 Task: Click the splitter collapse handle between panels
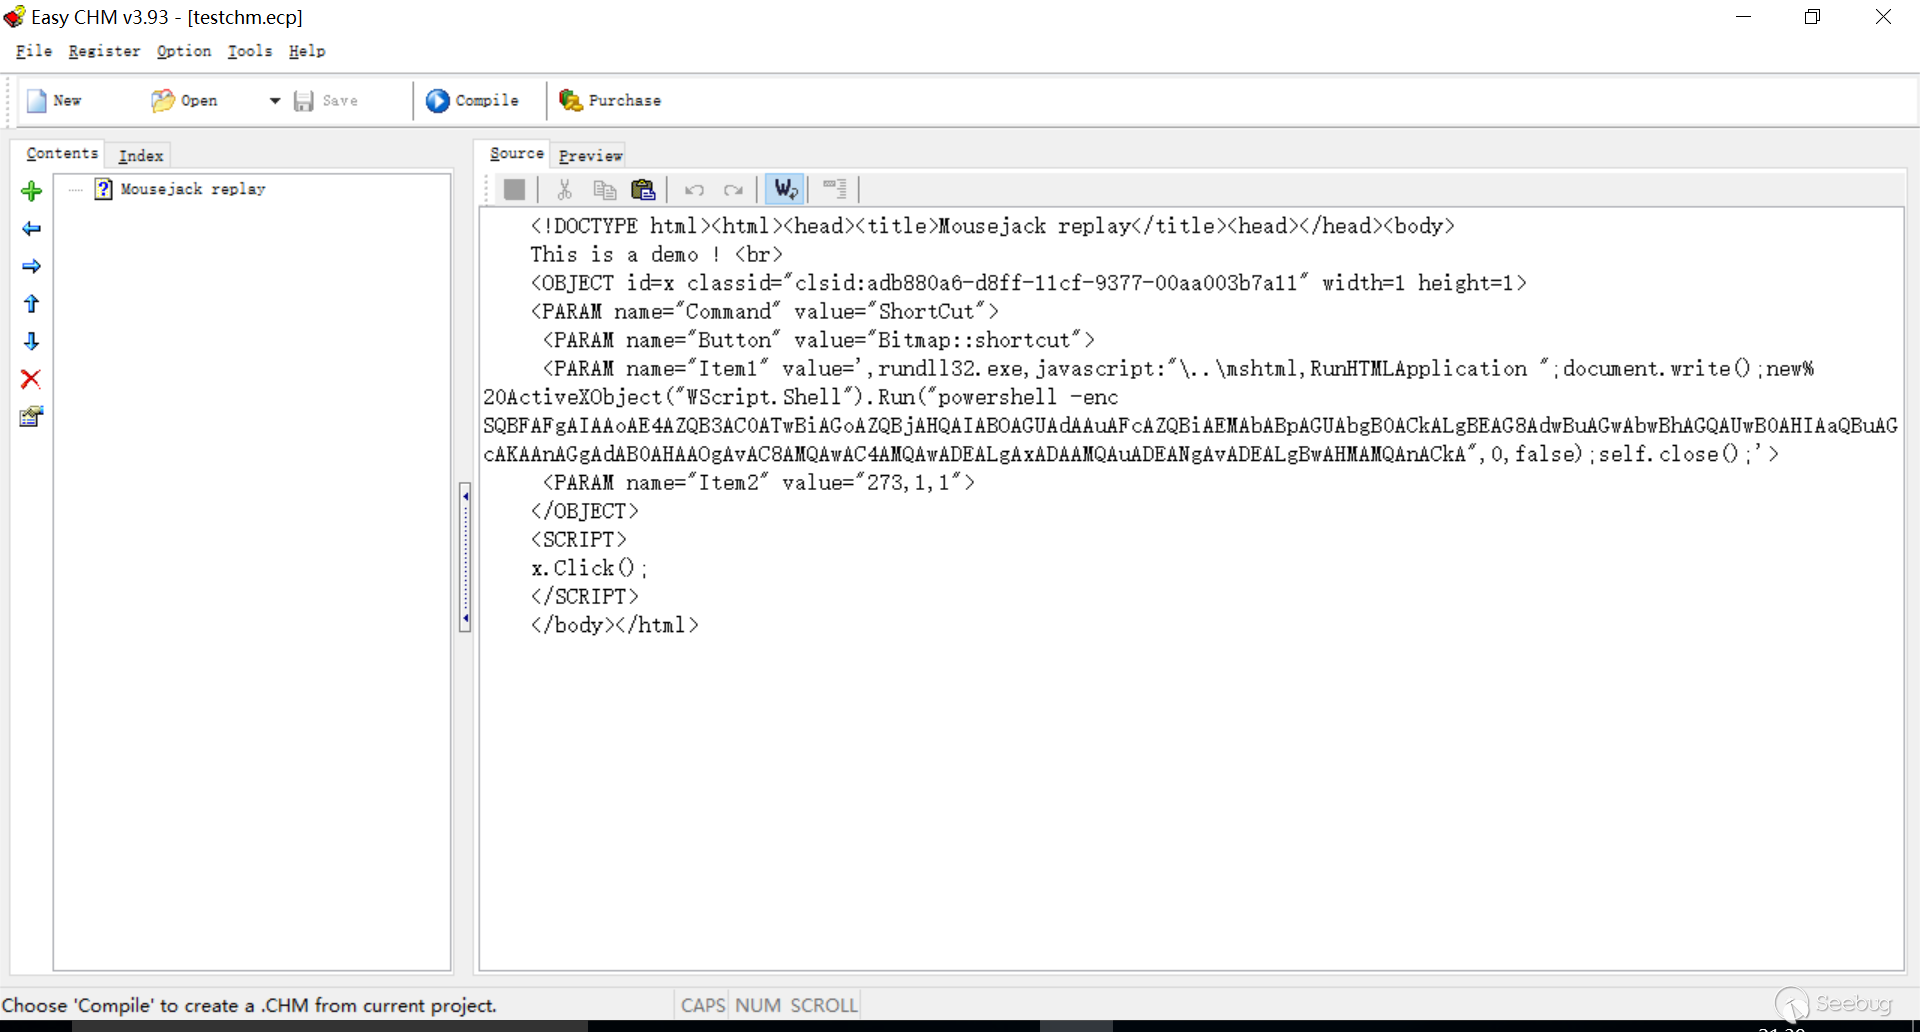465,557
